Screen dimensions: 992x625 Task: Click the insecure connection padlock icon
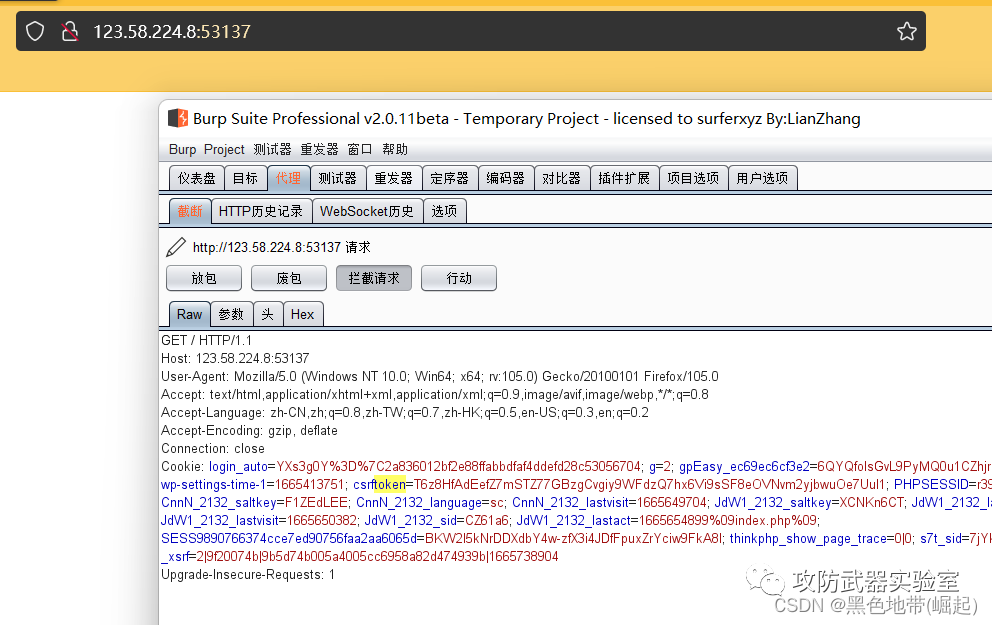point(70,31)
